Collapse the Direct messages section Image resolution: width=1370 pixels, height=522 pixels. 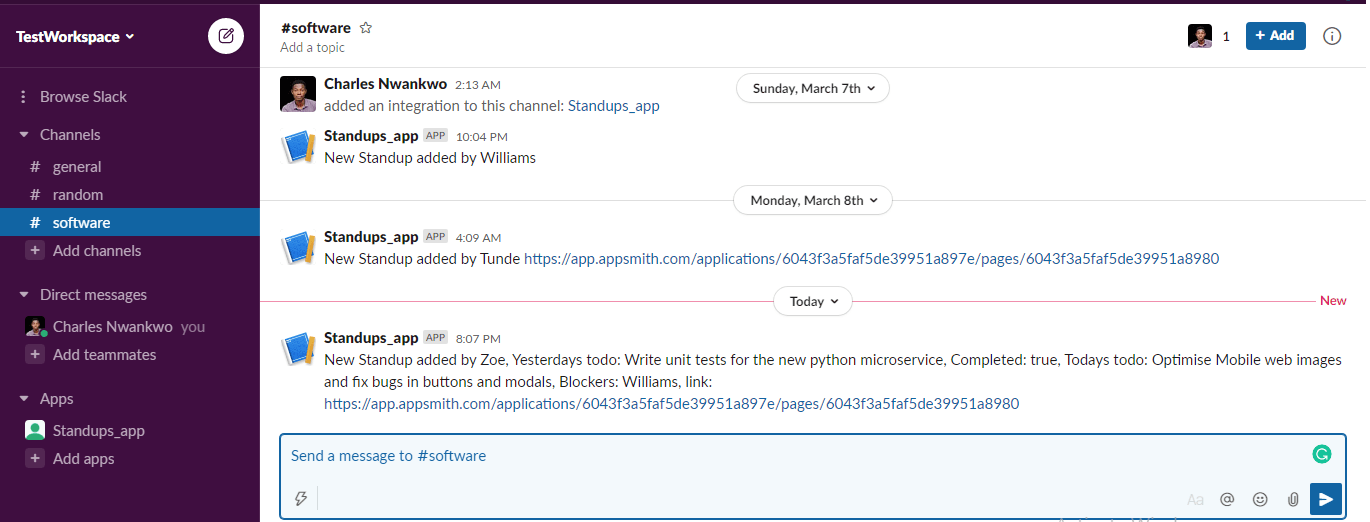[24, 295]
